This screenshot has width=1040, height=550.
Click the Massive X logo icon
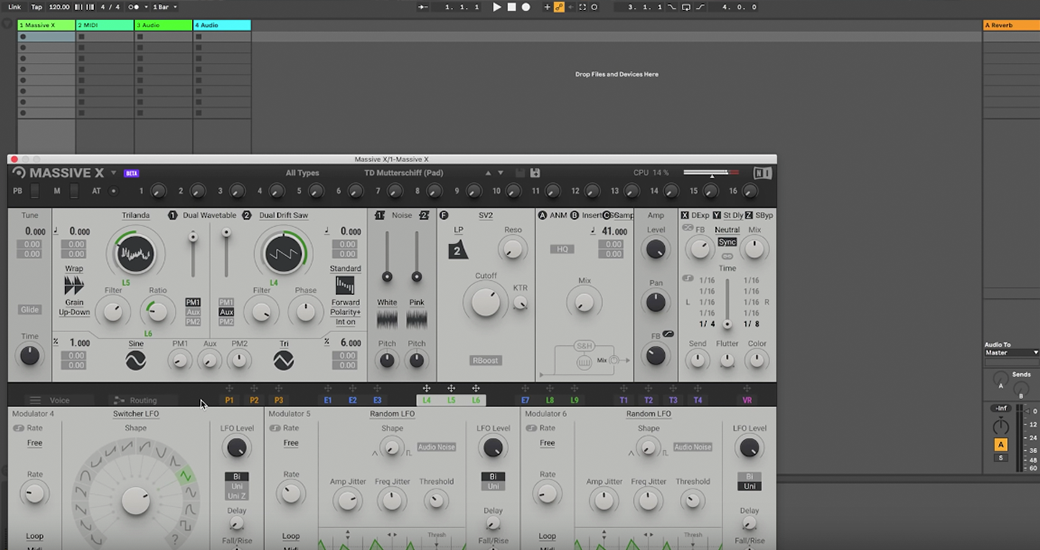coord(19,172)
